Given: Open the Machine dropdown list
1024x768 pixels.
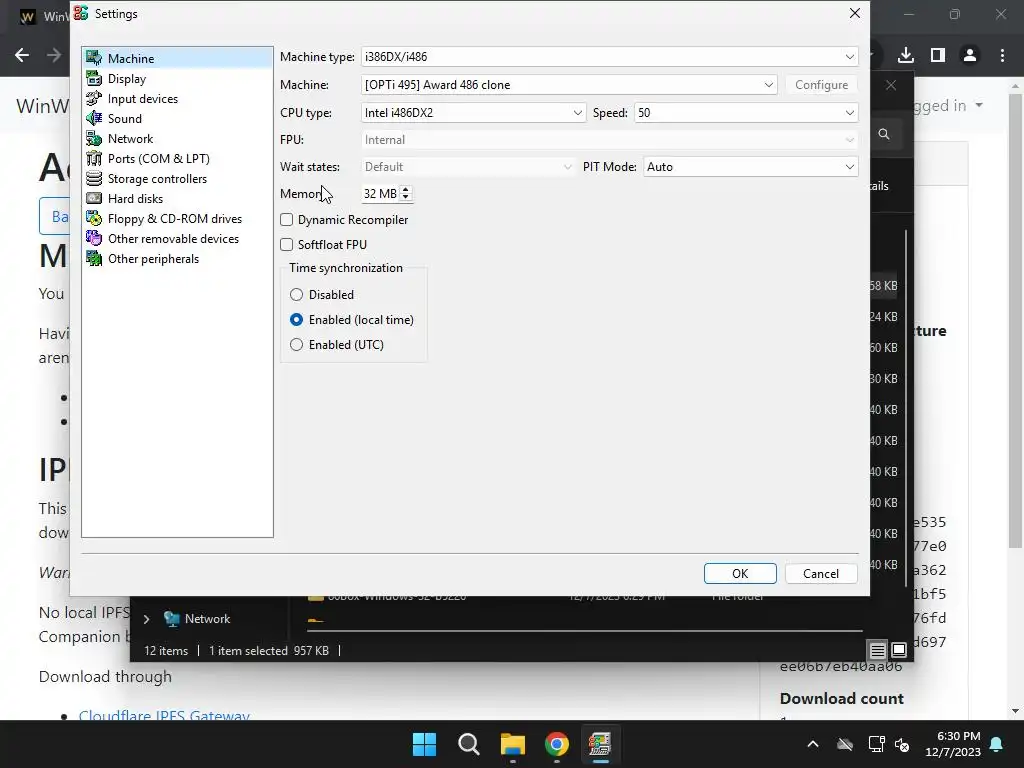Looking at the screenshot, I should pyautogui.click(x=569, y=85).
